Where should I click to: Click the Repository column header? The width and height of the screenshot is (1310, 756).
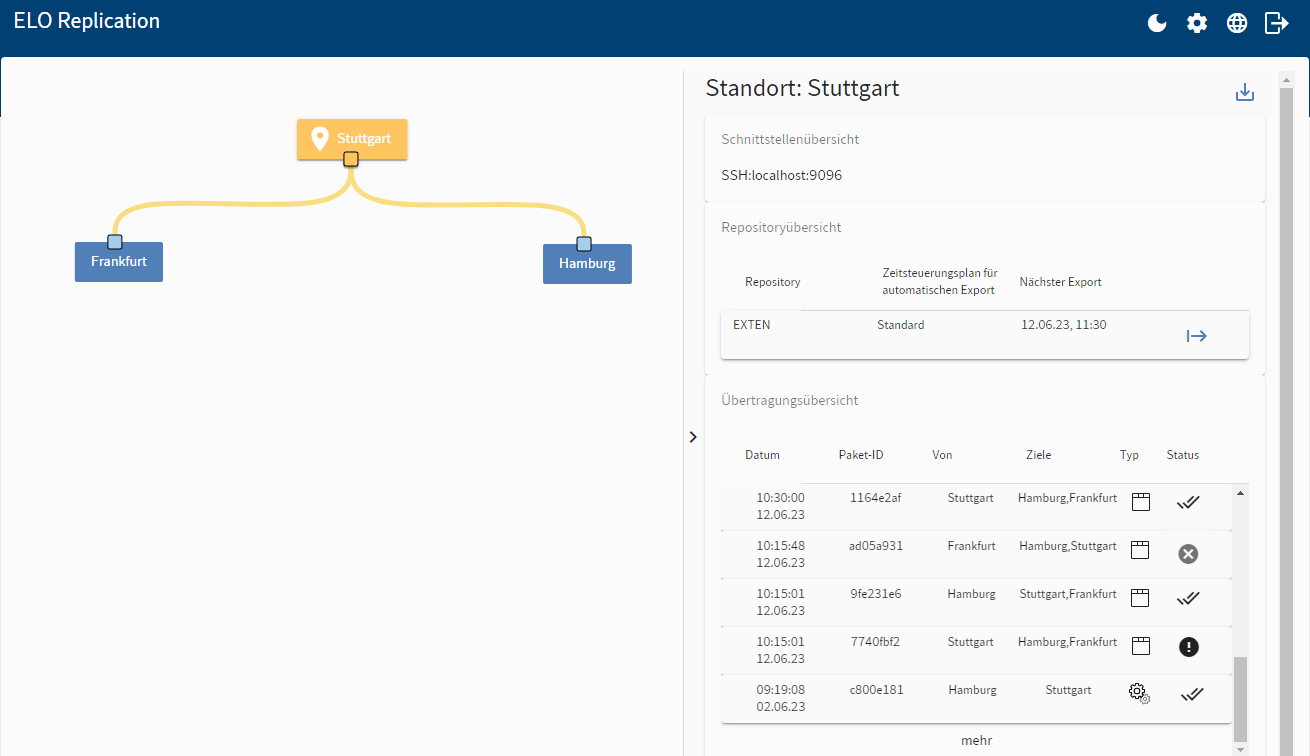coord(773,282)
